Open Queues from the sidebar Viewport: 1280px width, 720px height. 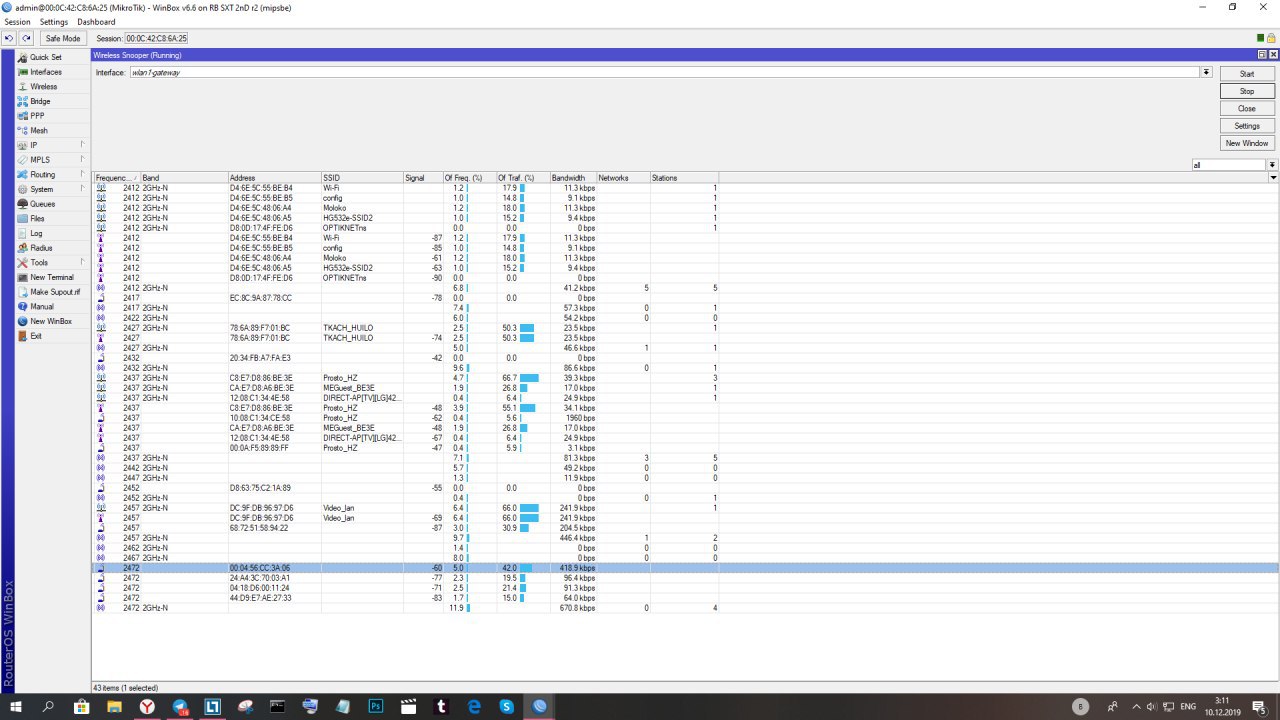point(42,204)
